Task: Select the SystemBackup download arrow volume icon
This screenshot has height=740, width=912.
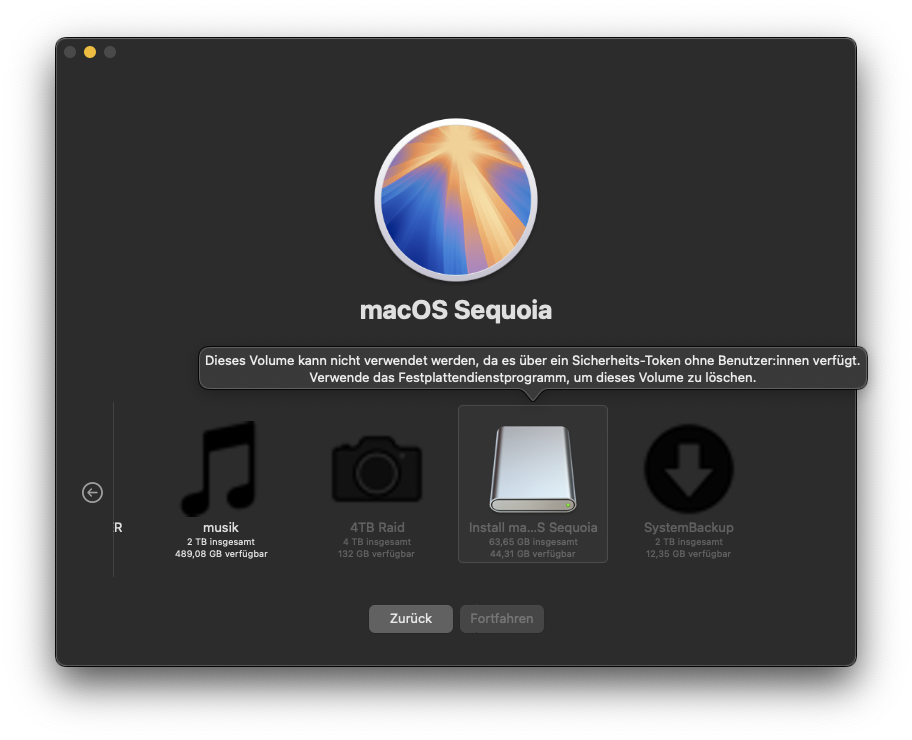Action: [x=689, y=469]
